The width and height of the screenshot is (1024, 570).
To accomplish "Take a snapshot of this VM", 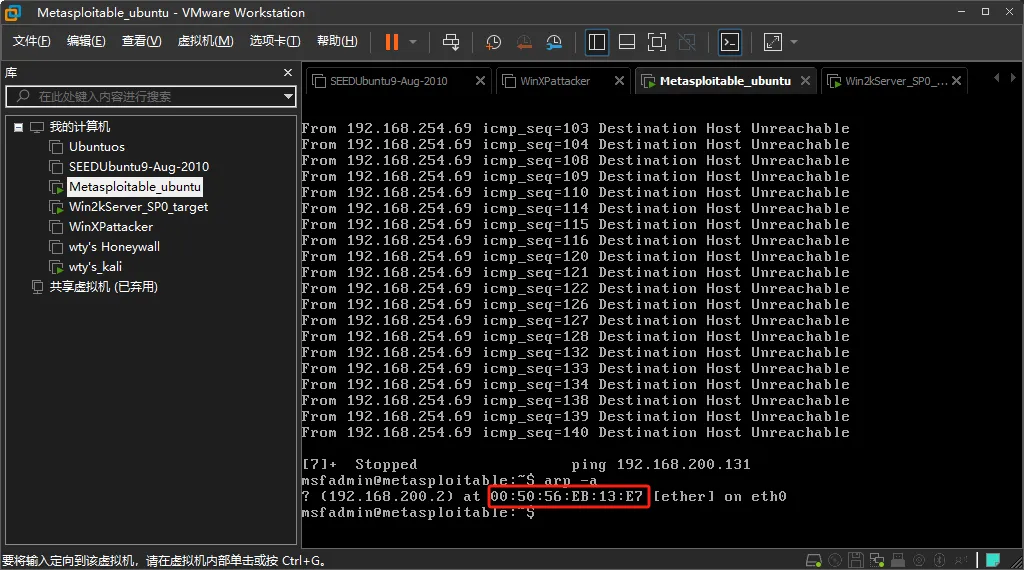I will click(494, 42).
